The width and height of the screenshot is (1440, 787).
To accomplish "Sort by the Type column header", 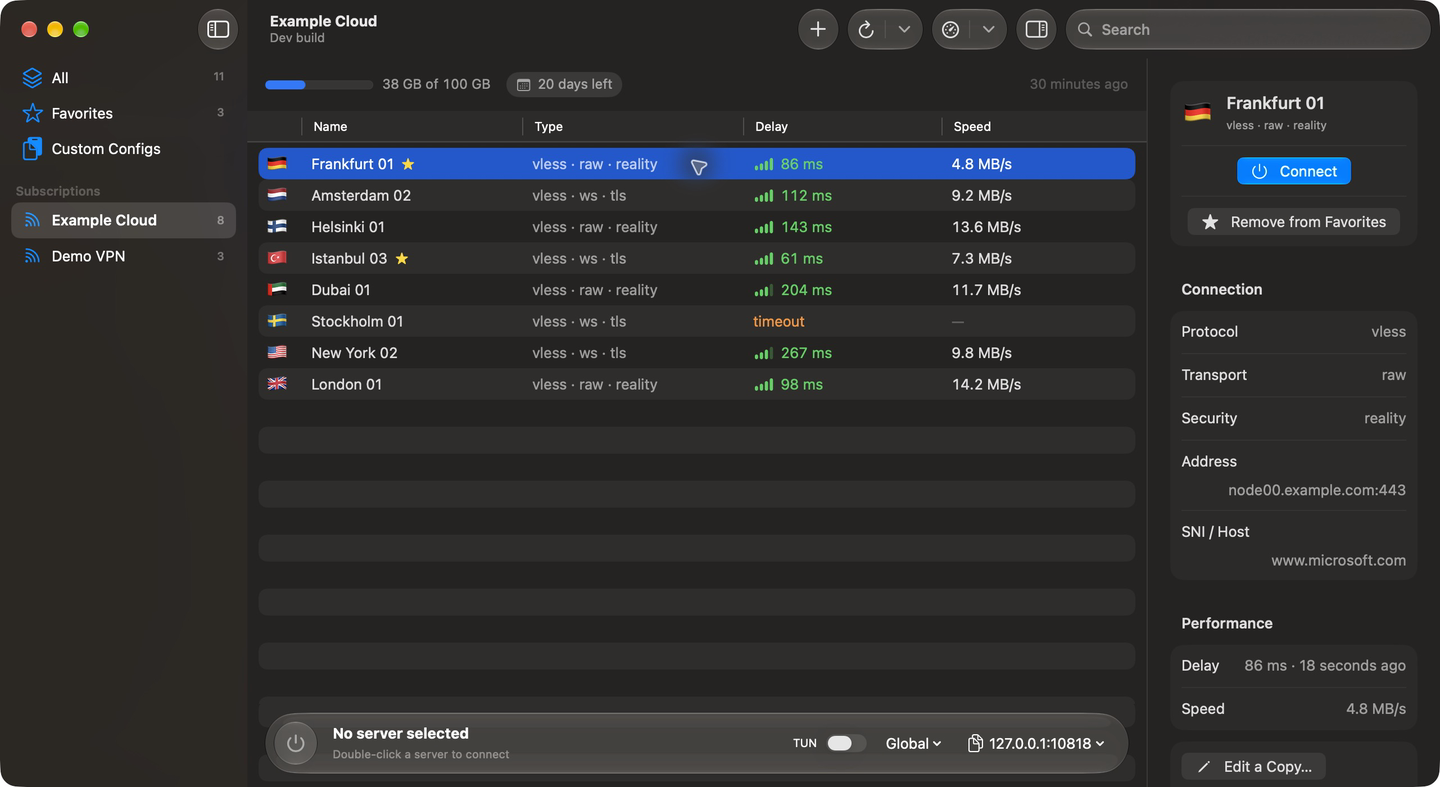I will pyautogui.click(x=632, y=127).
